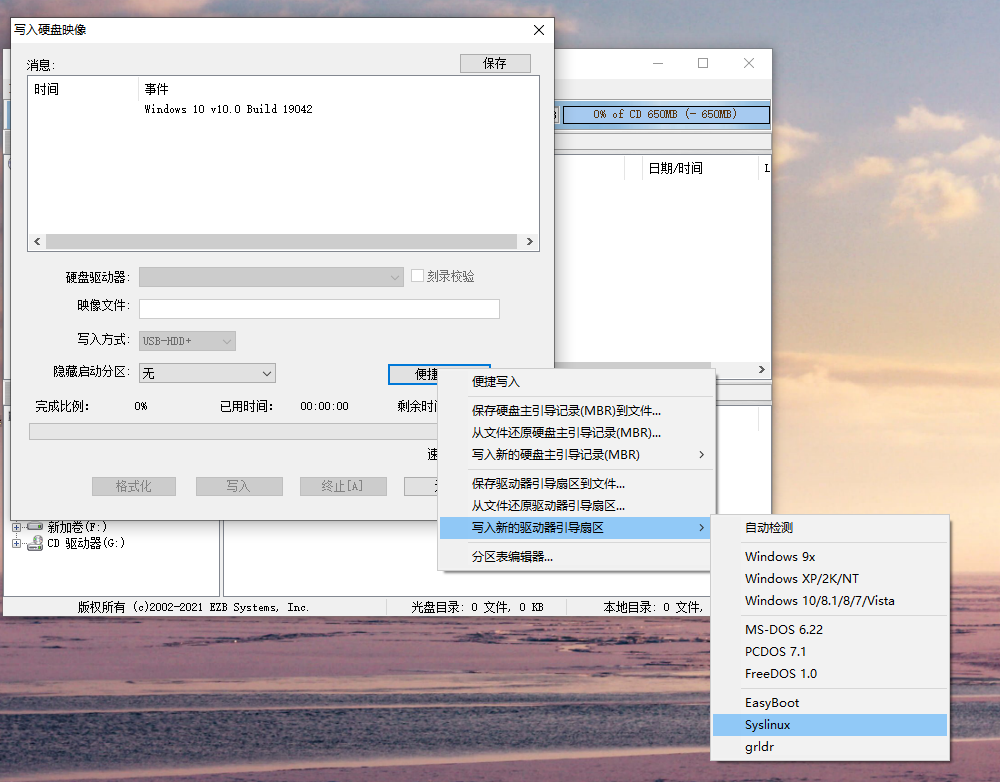
Task: Click the 光盘目录 status bar entry
Action: point(477,607)
